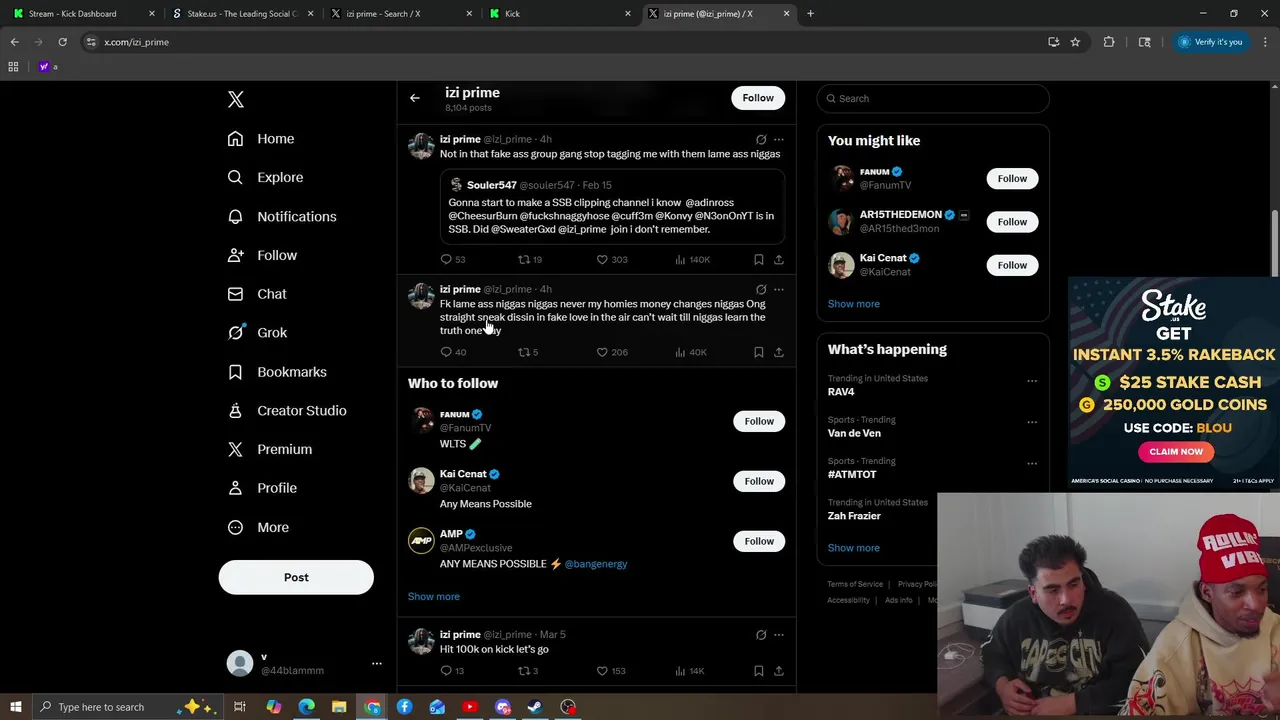Follow Kai Cenat in You might like
1280x720 pixels.
click(x=1012, y=265)
